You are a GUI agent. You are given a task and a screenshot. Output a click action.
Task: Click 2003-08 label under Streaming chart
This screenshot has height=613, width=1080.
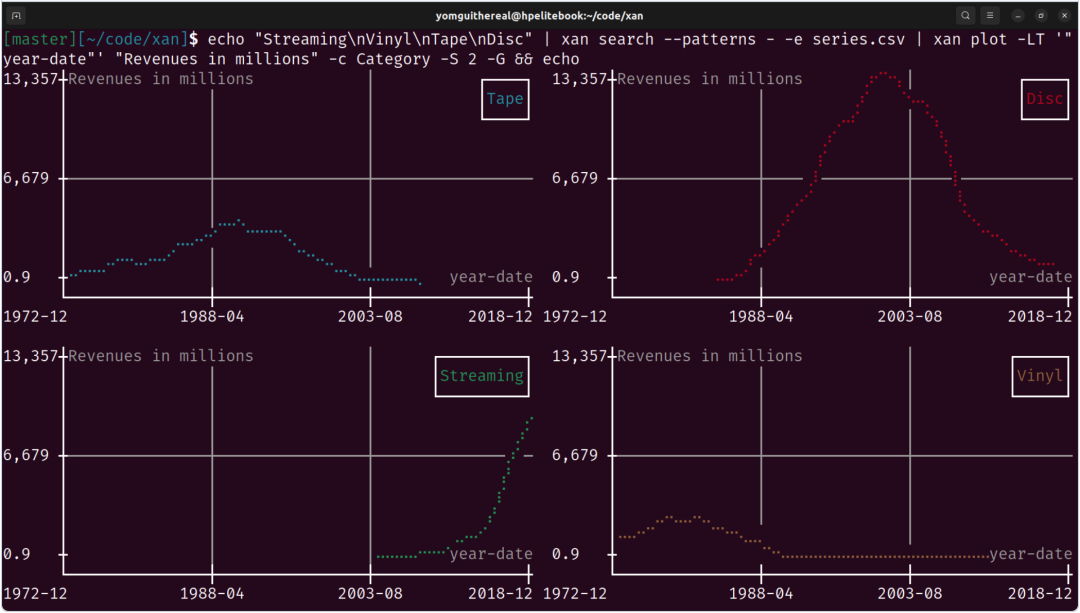tap(370, 593)
